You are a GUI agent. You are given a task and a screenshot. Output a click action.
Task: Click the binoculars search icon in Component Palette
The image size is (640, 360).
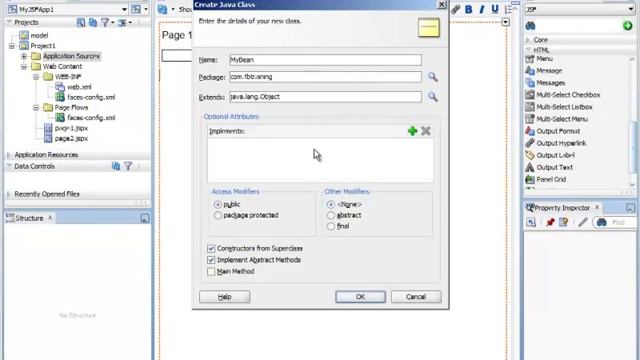tap(530, 26)
